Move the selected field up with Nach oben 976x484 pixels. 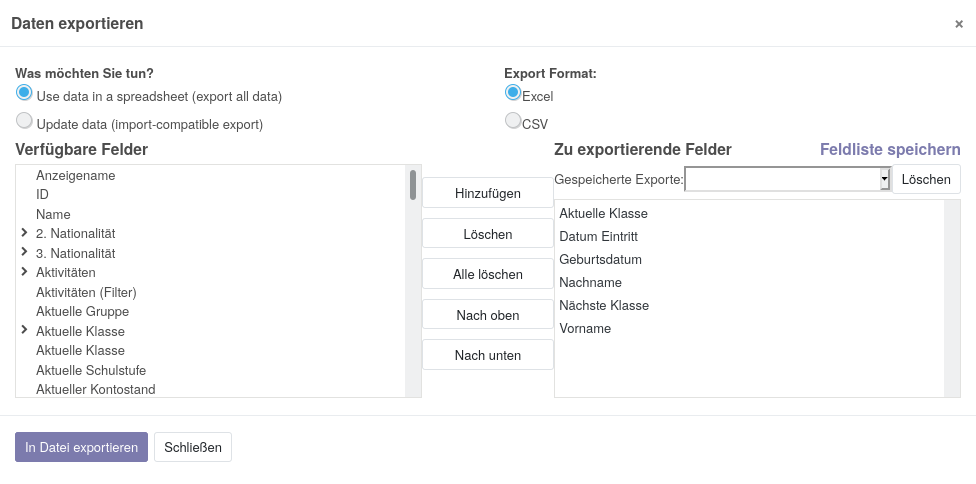[487, 315]
